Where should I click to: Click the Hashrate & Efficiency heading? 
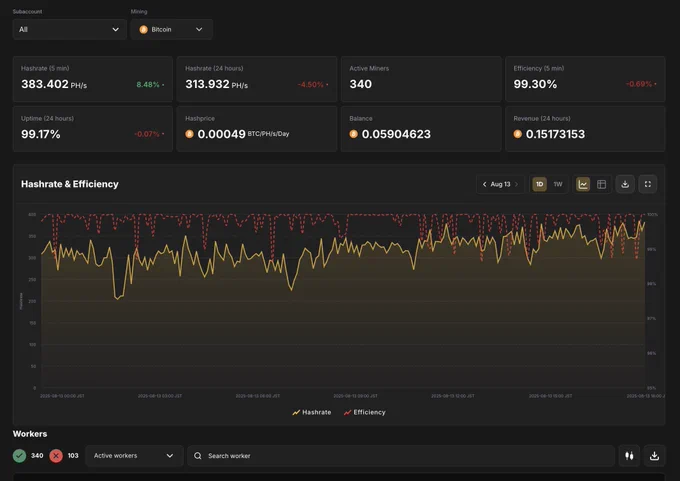(x=70, y=184)
